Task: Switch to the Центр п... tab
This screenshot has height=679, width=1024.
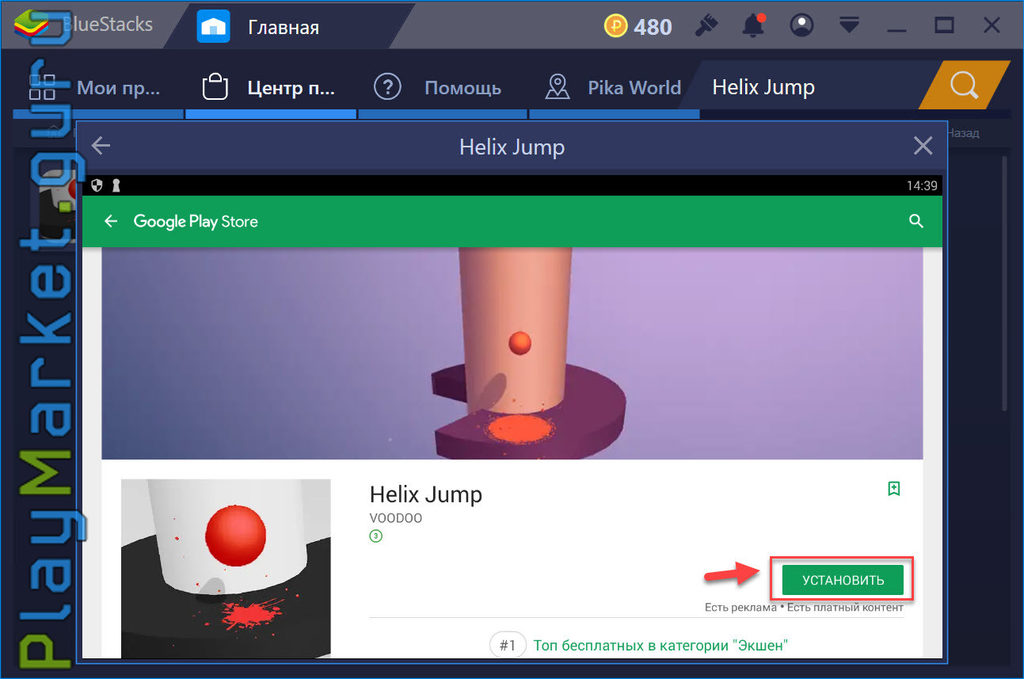Action: tap(270, 87)
